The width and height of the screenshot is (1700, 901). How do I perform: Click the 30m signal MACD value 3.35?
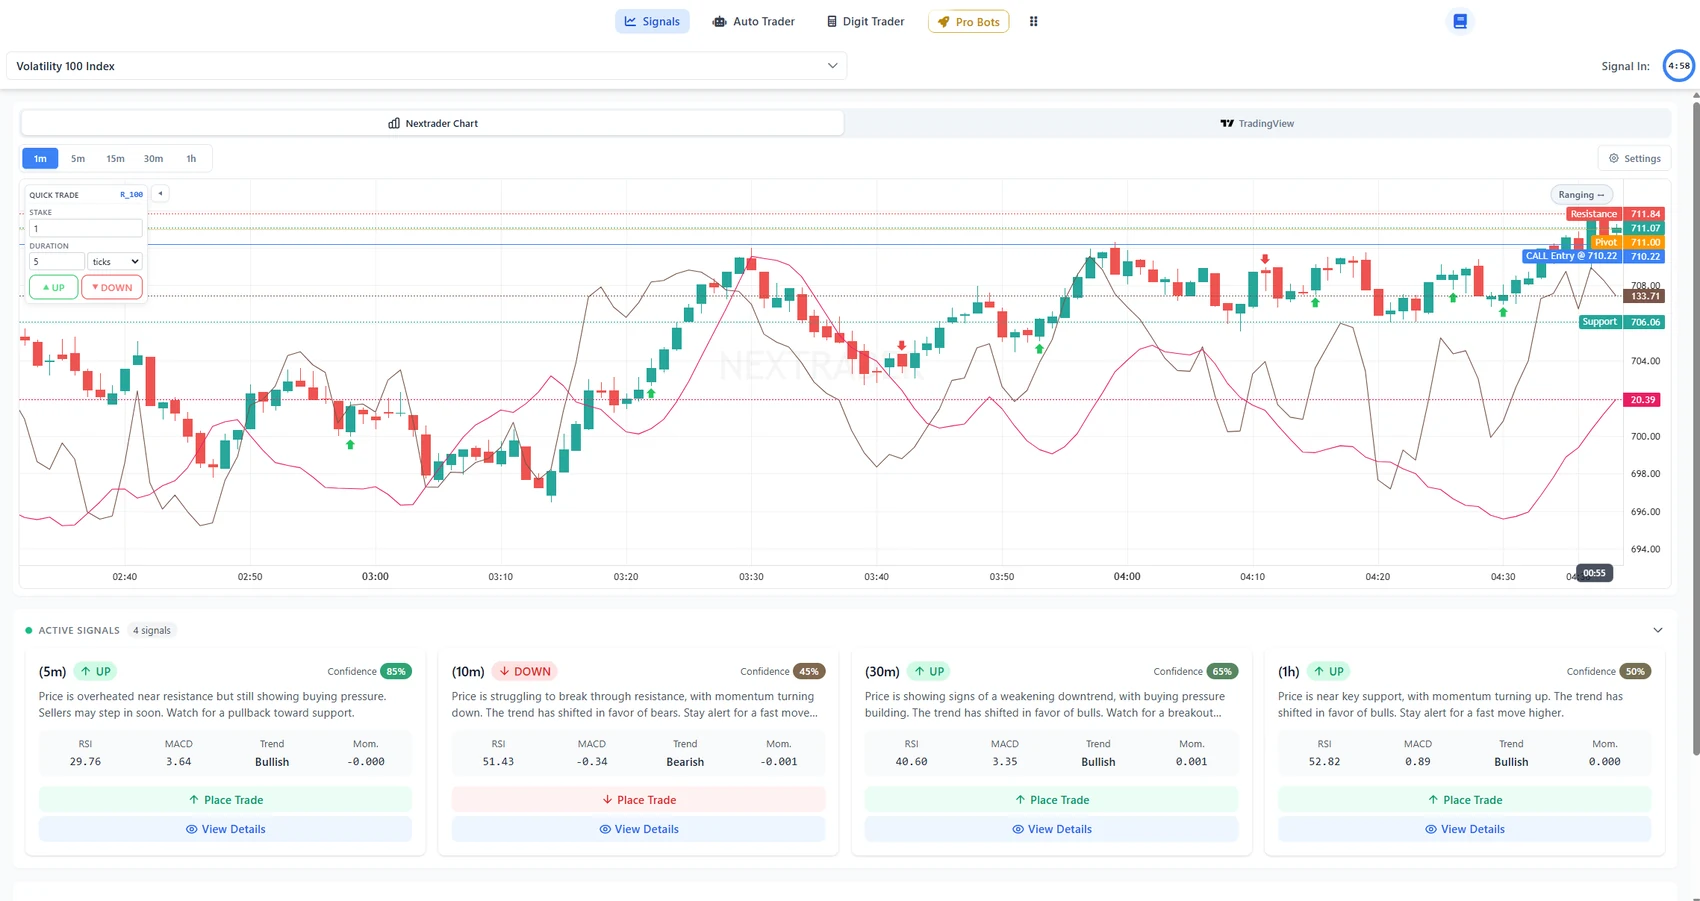[1005, 762]
